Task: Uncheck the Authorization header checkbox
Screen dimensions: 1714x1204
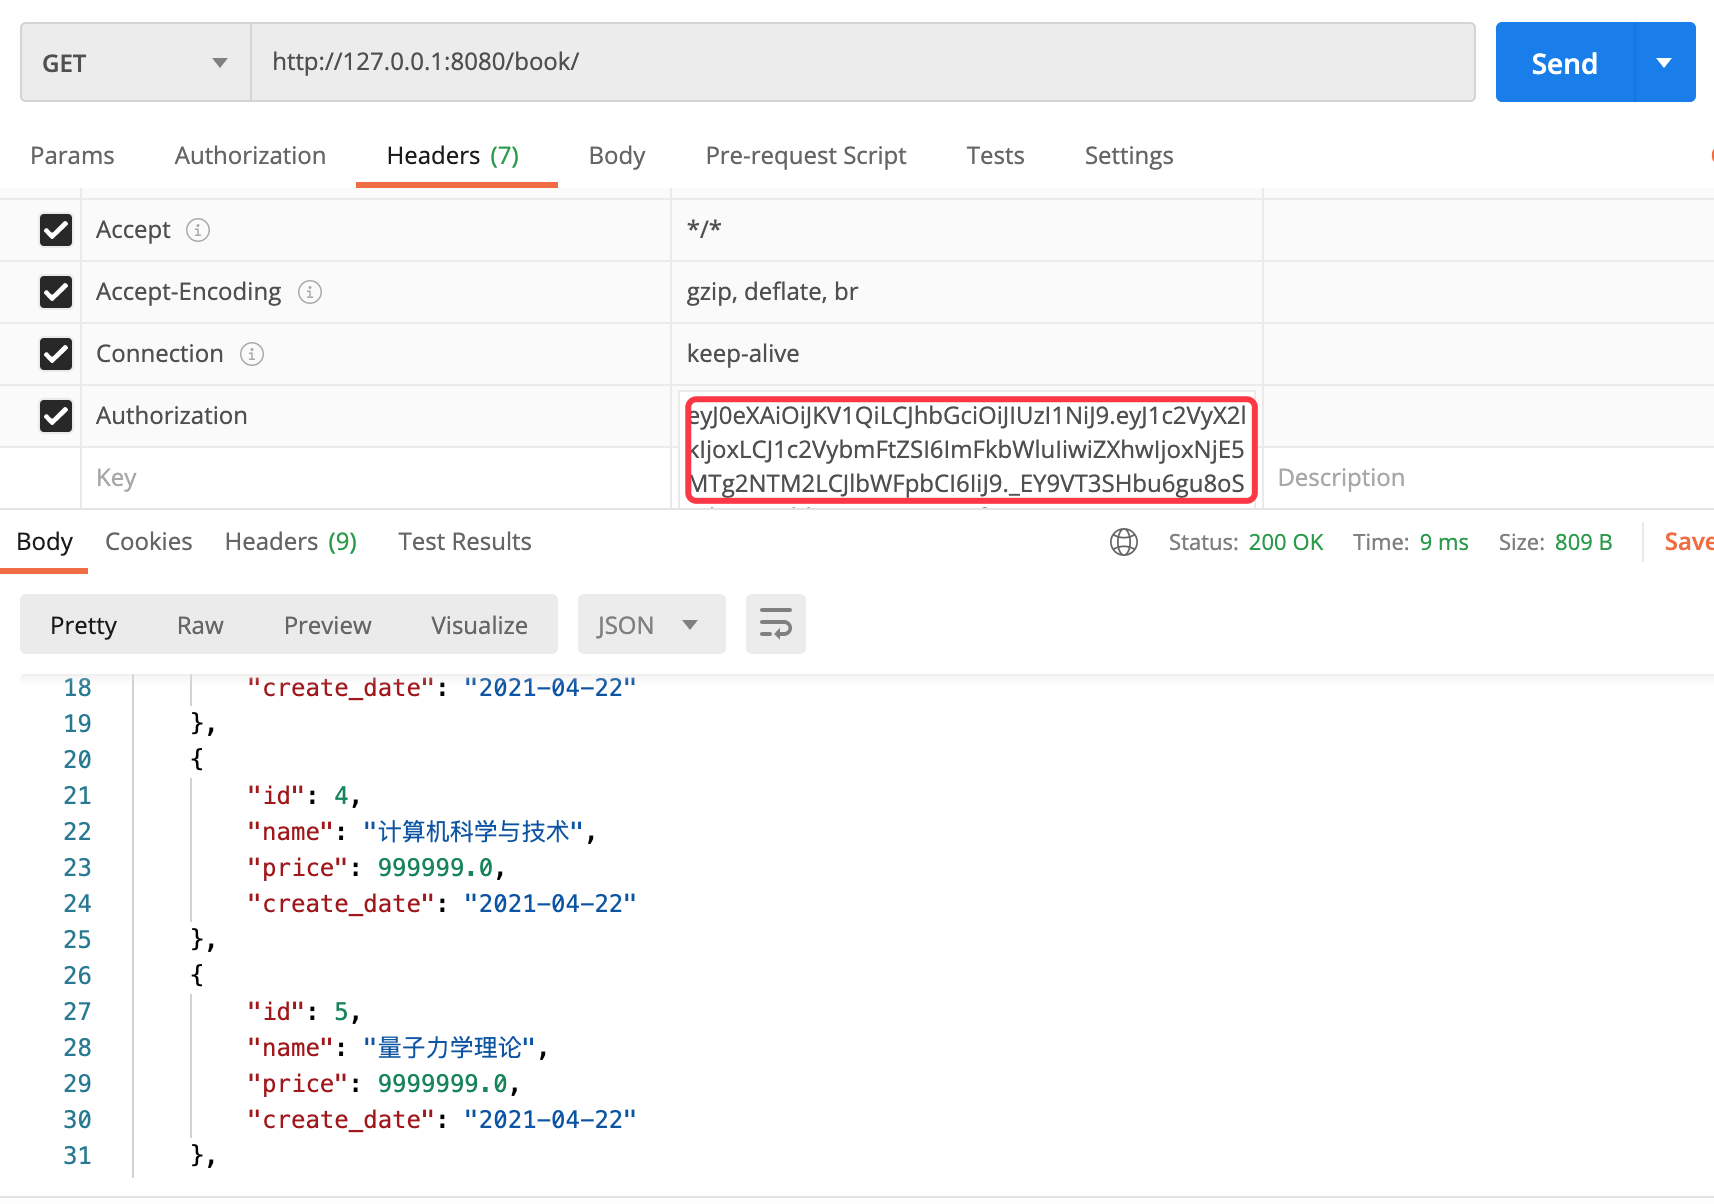Action: 56,416
